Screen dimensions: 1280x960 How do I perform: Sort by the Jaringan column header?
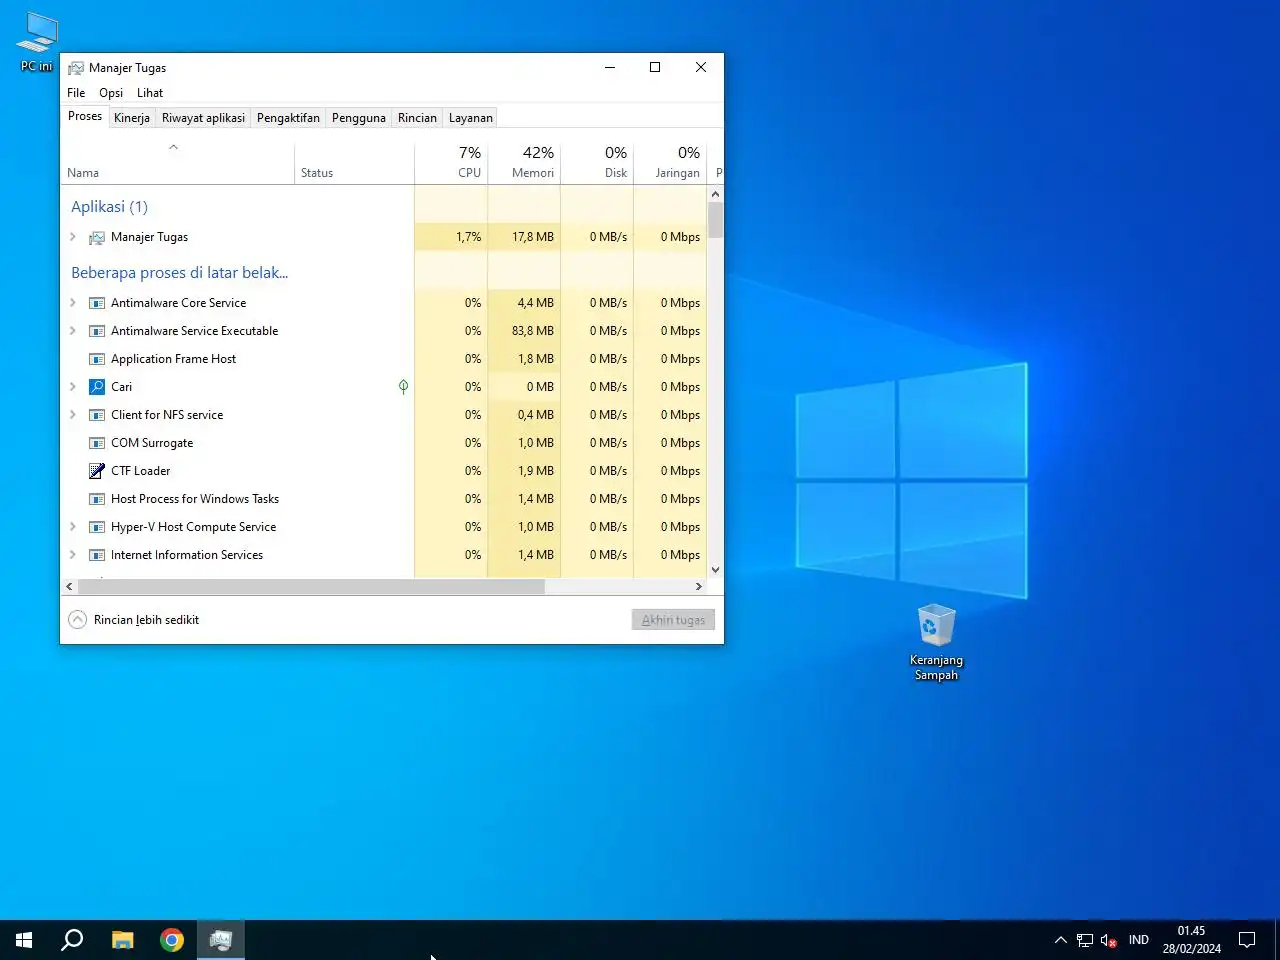point(670,164)
